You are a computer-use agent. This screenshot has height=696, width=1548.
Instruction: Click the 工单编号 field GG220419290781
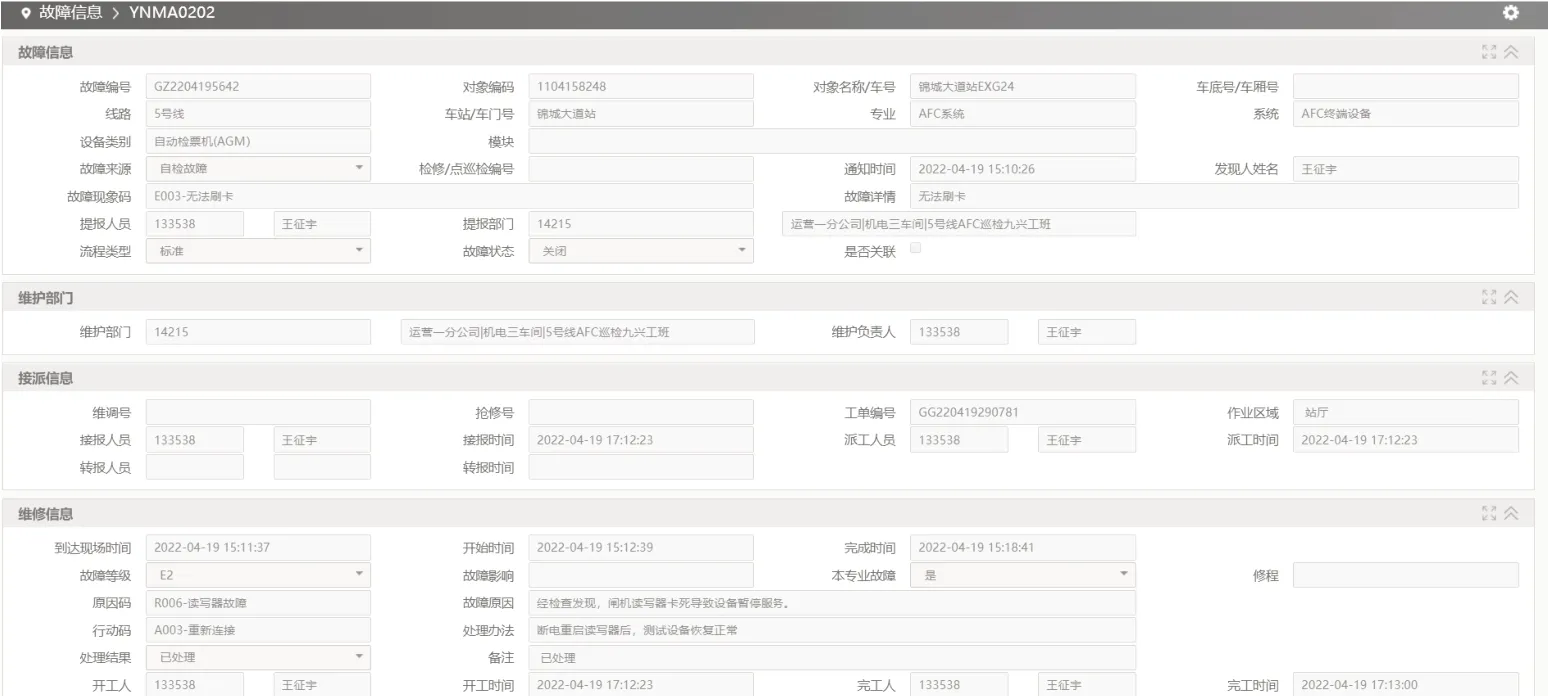pos(1023,412)
